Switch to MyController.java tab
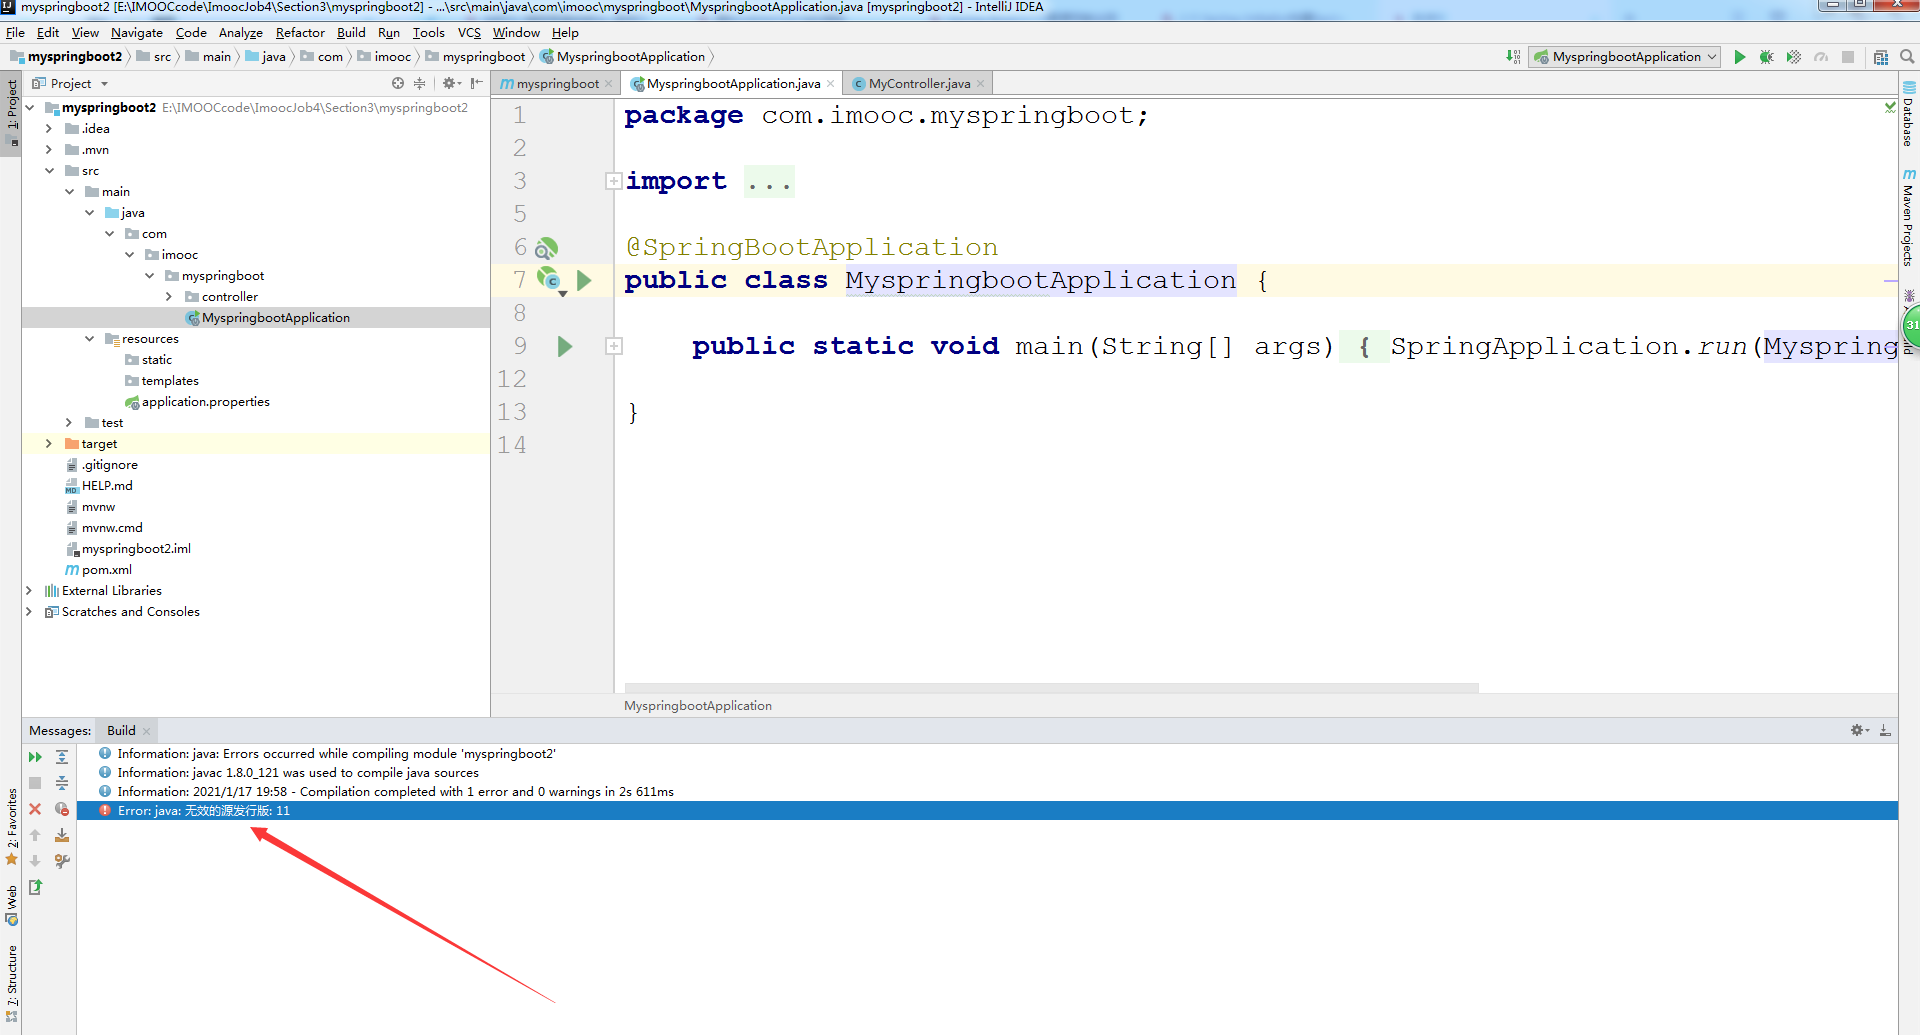Image resolution: width=1920 pixels, height=1035 pixels. [x=918, y=84]
